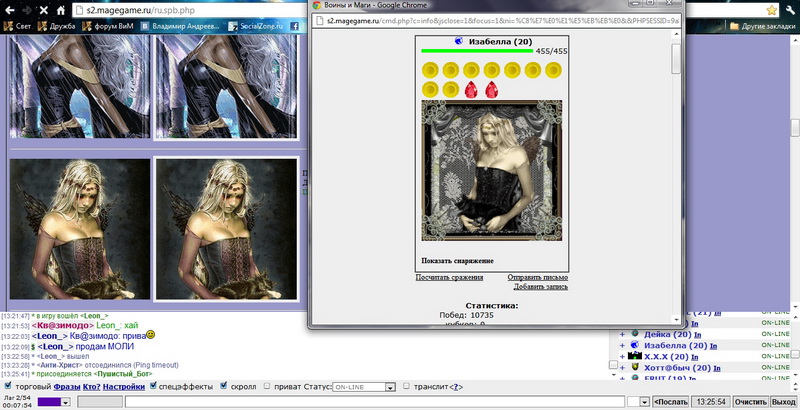Click the globe icon beside Изабелла (20) title
This screenshot has height=410, width=800.
click(x=458, y=41)
